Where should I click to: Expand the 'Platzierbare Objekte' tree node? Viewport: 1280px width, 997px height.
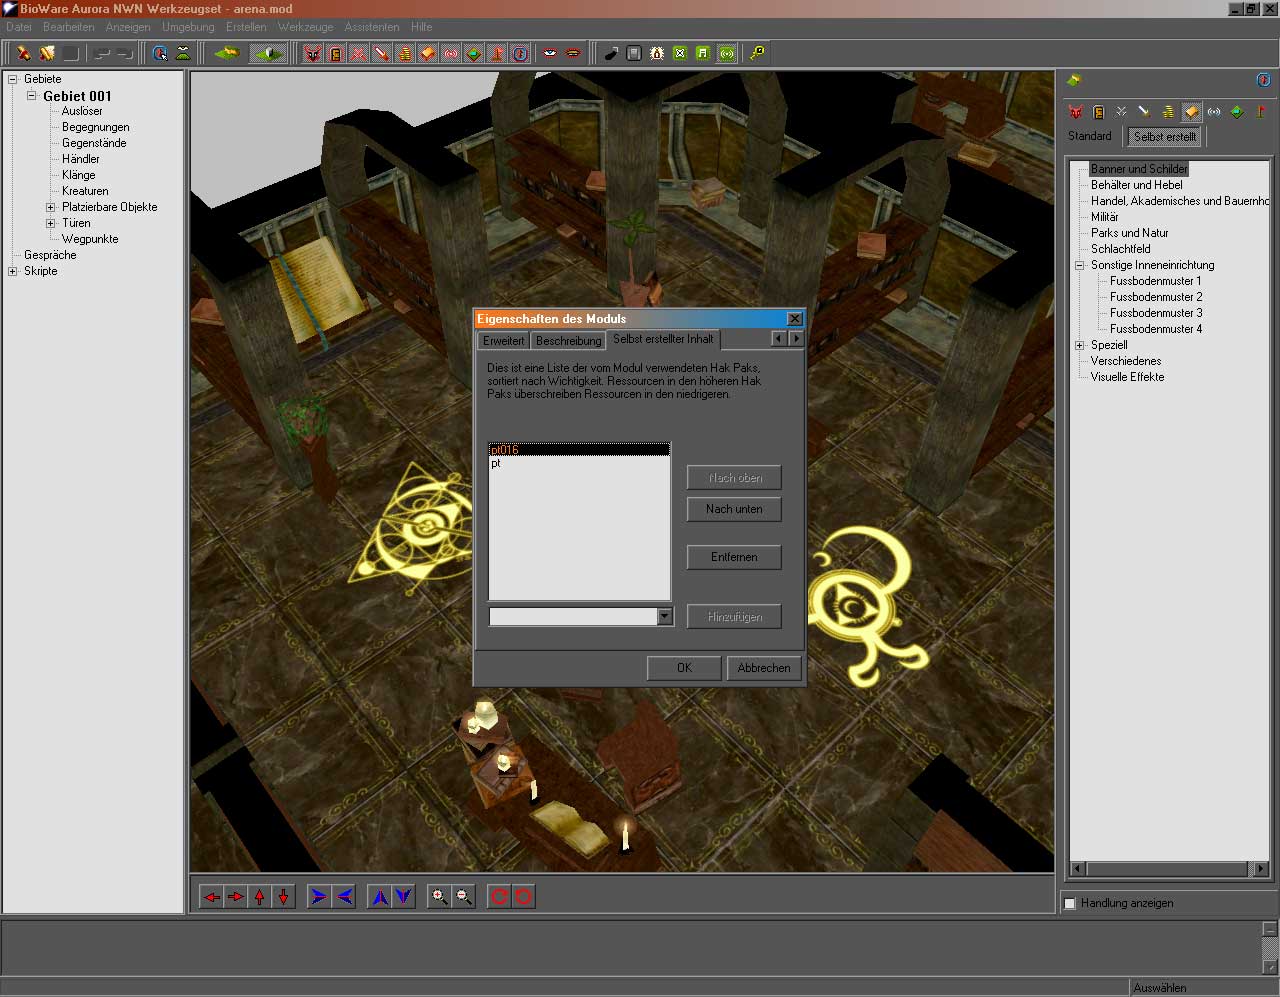click(x=51, y=207)
